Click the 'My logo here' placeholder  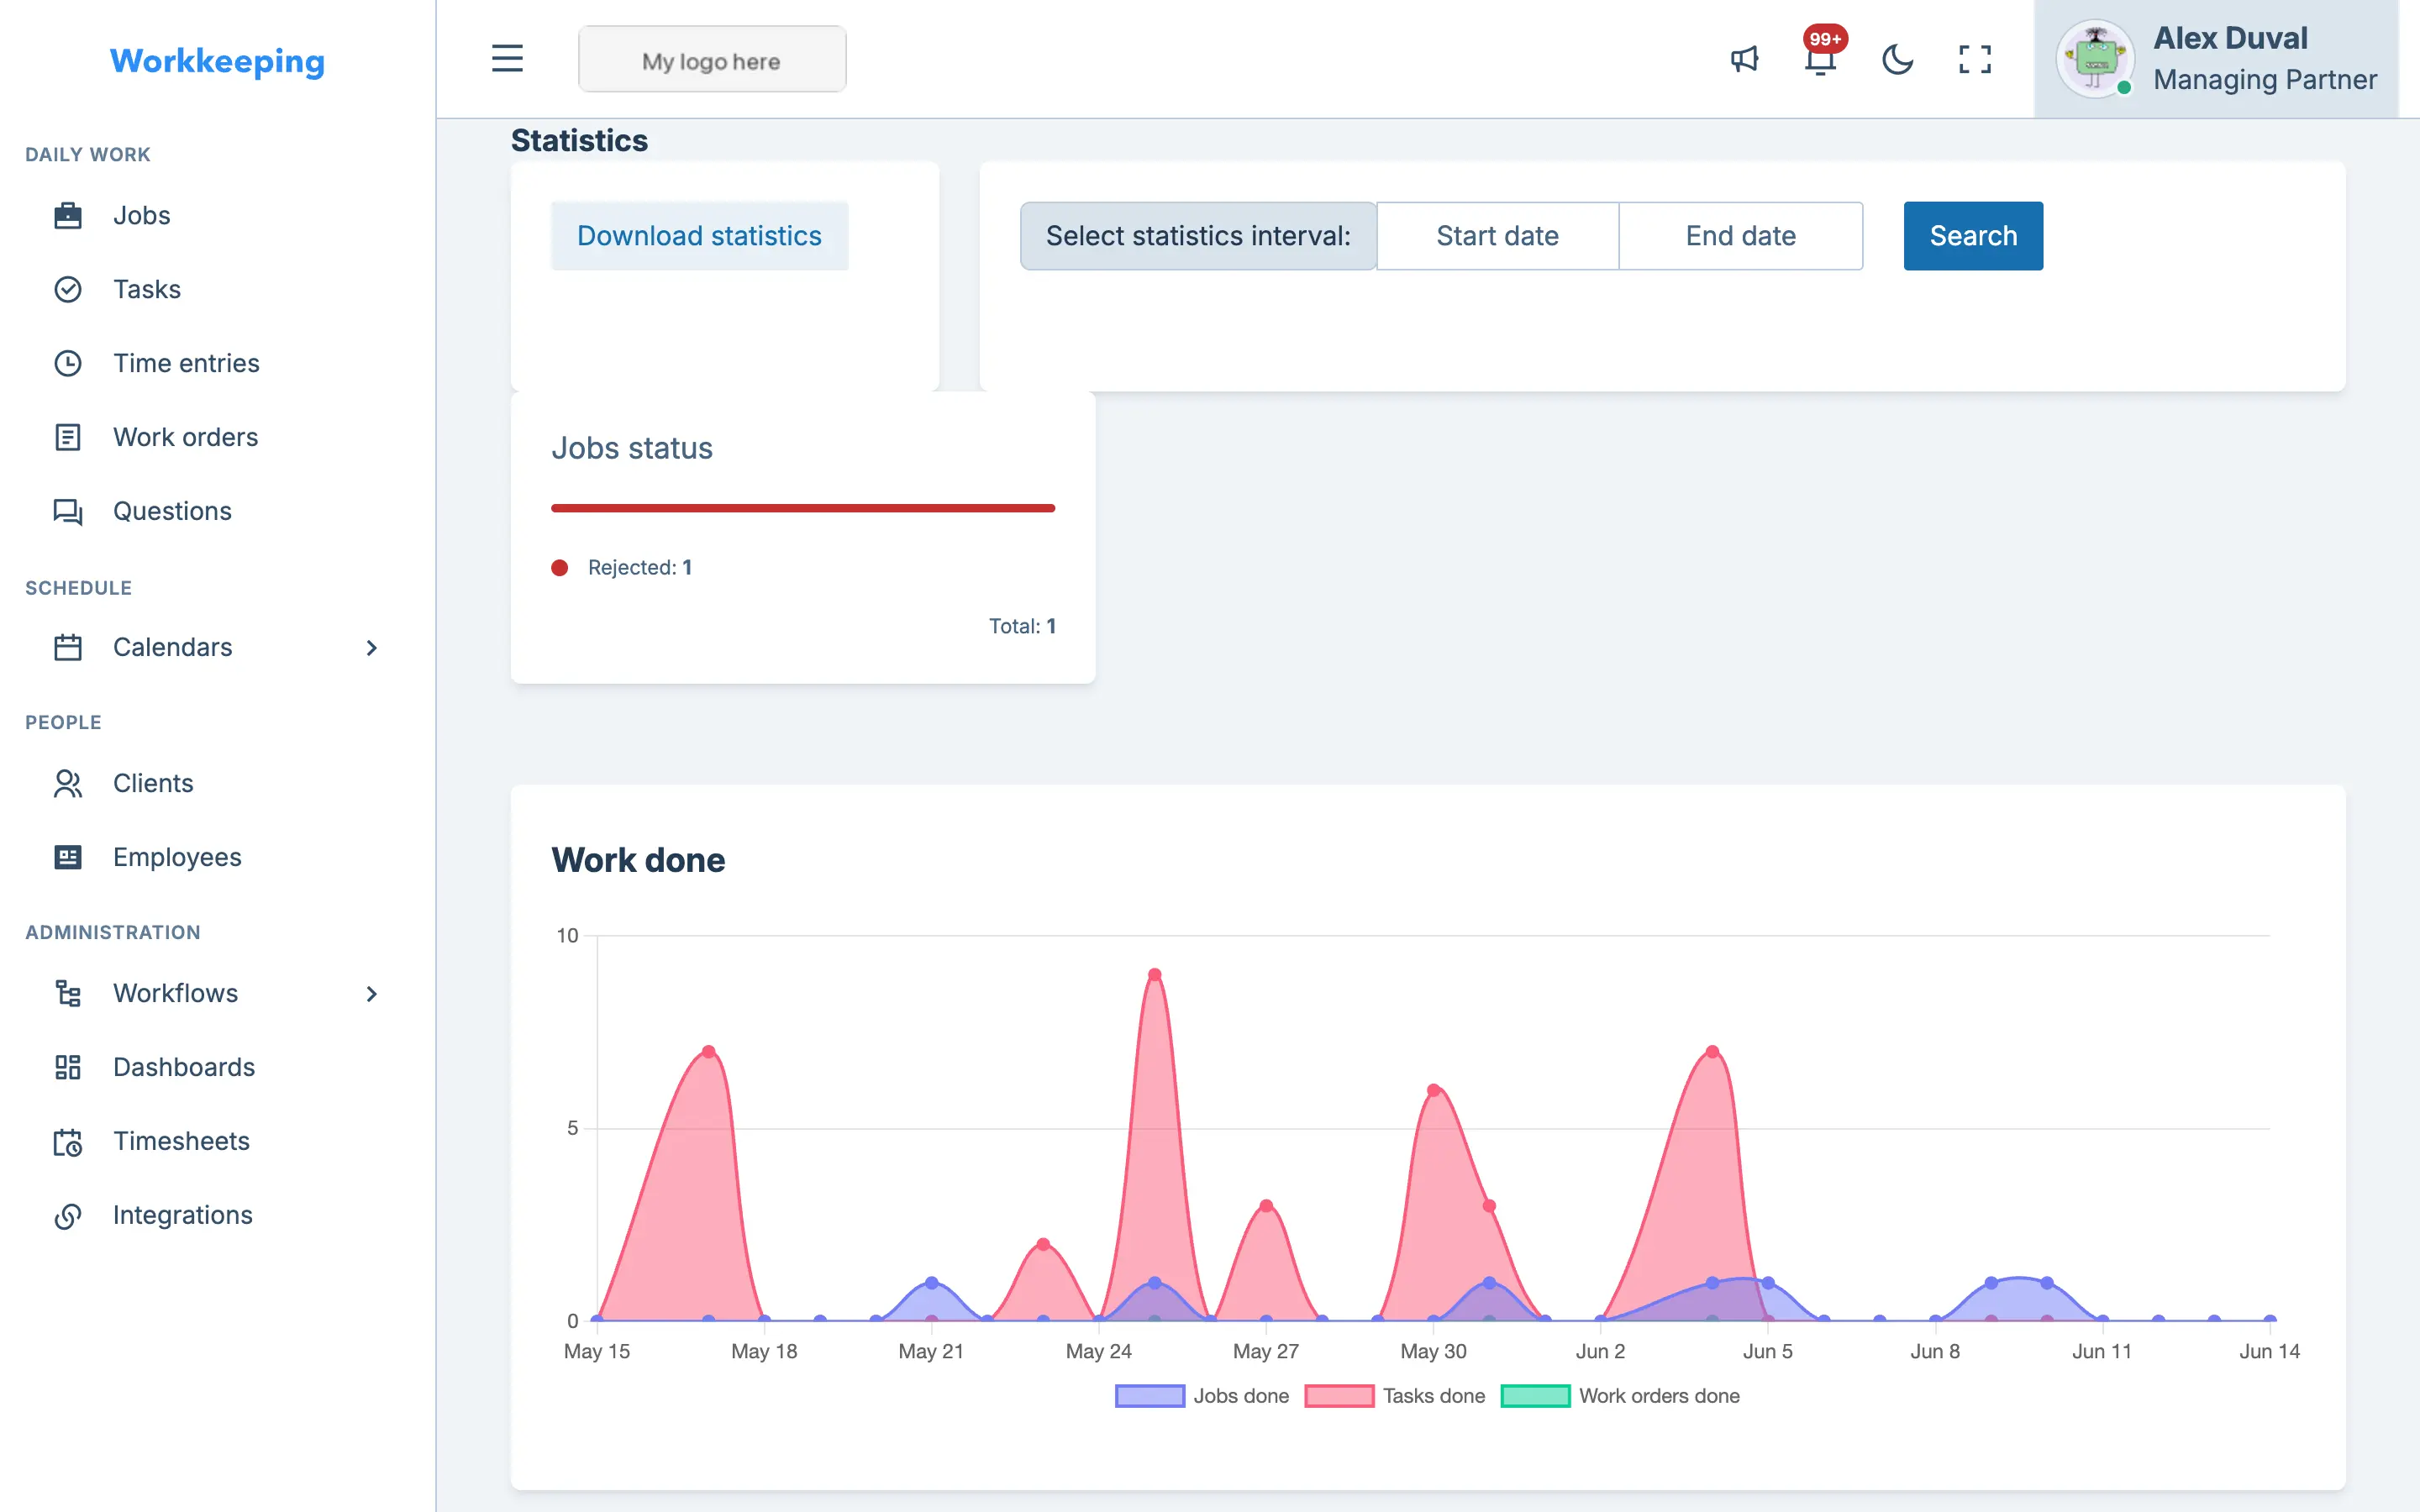(712, 60)
